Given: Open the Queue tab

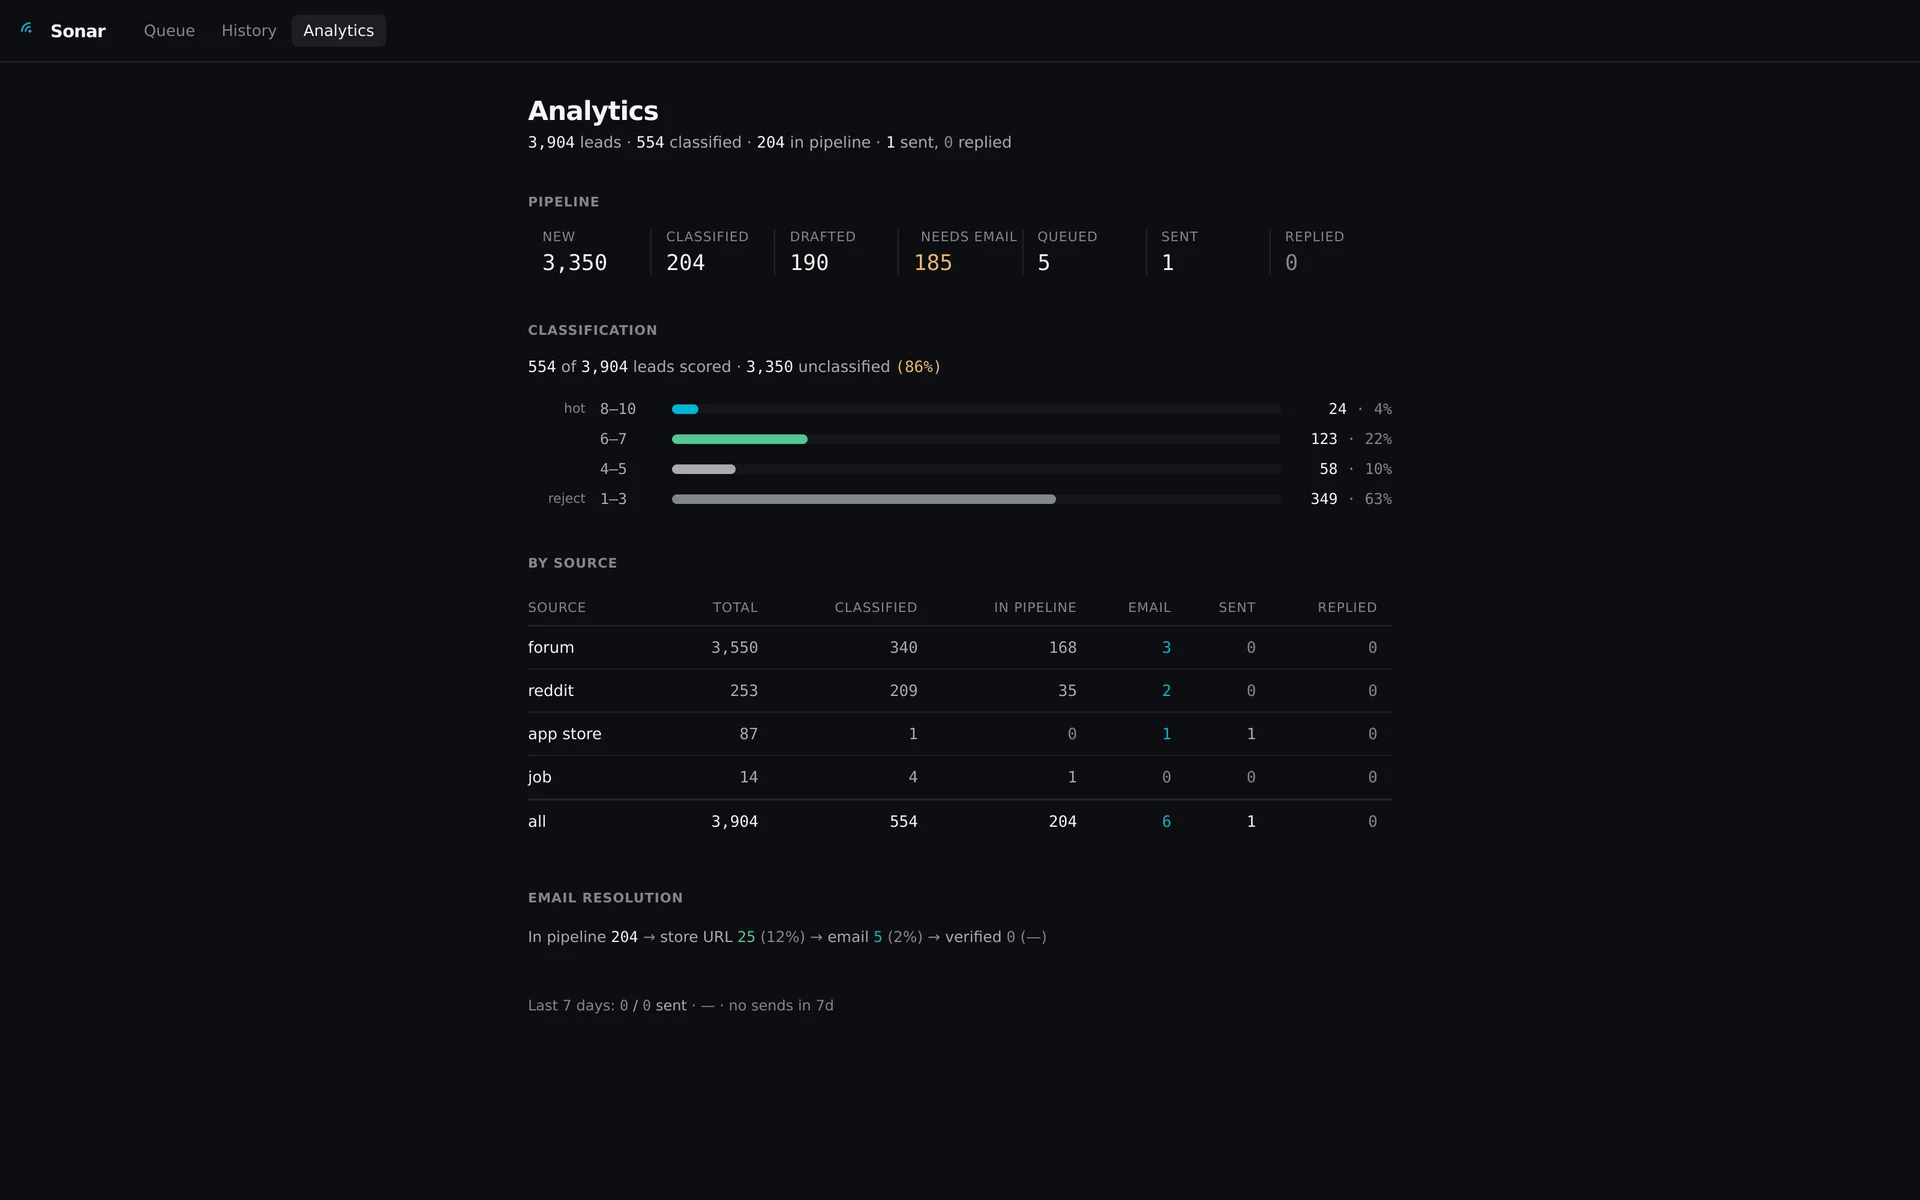Looking at the screenshot, I should pos(169,31).
